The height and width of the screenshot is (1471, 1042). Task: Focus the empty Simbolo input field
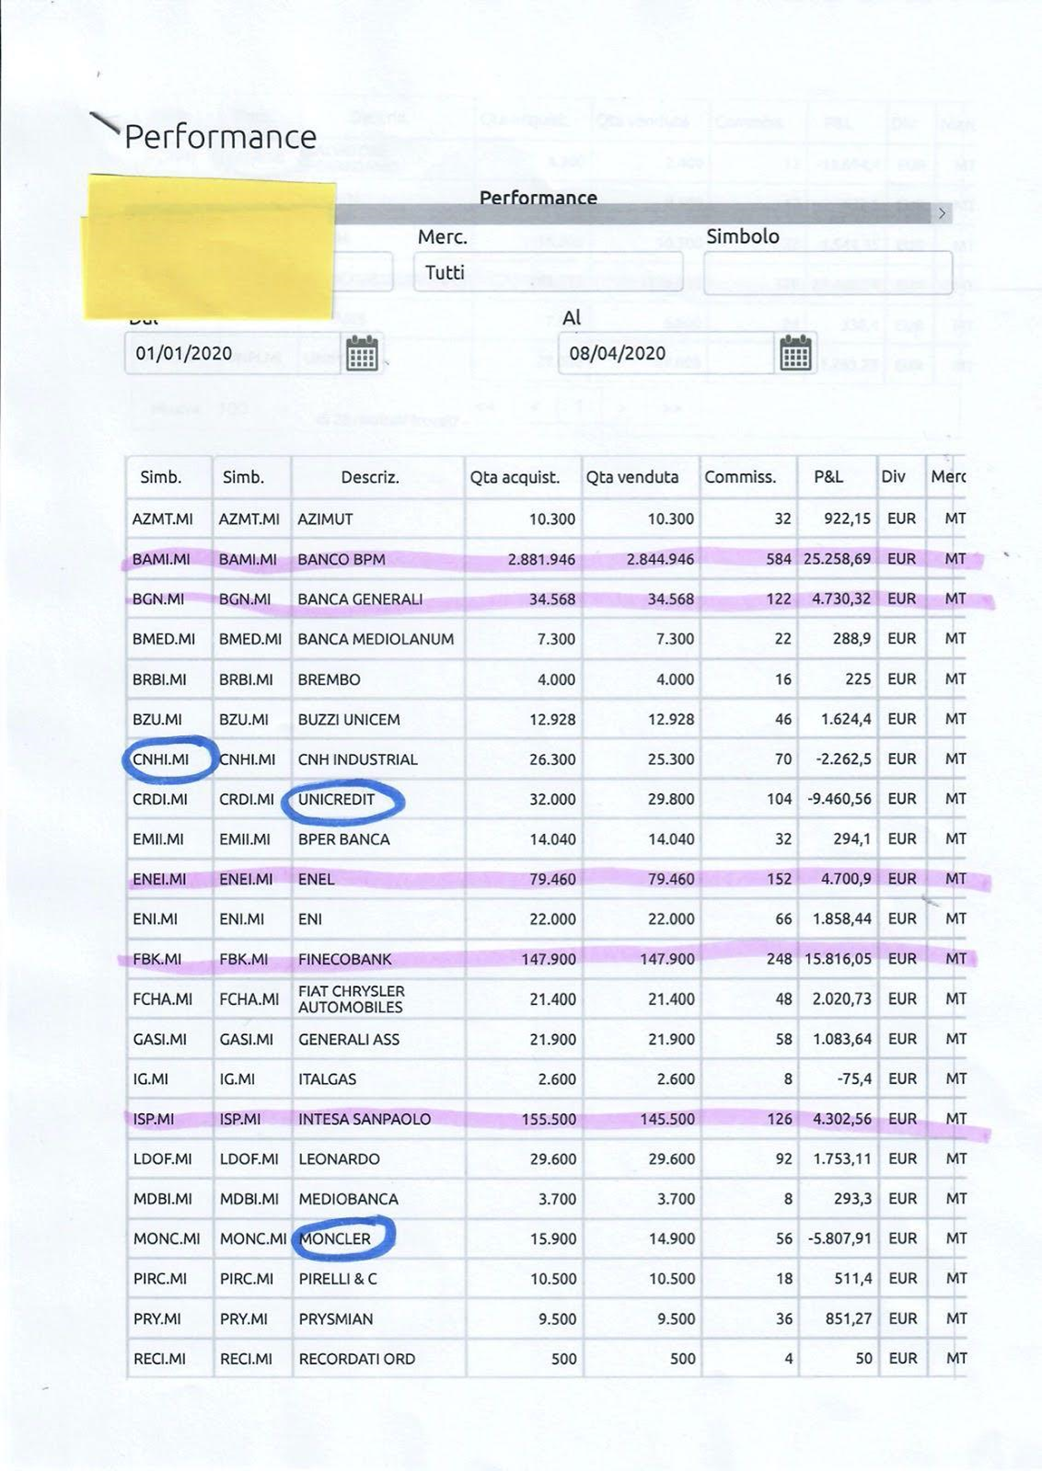point(827,273)
